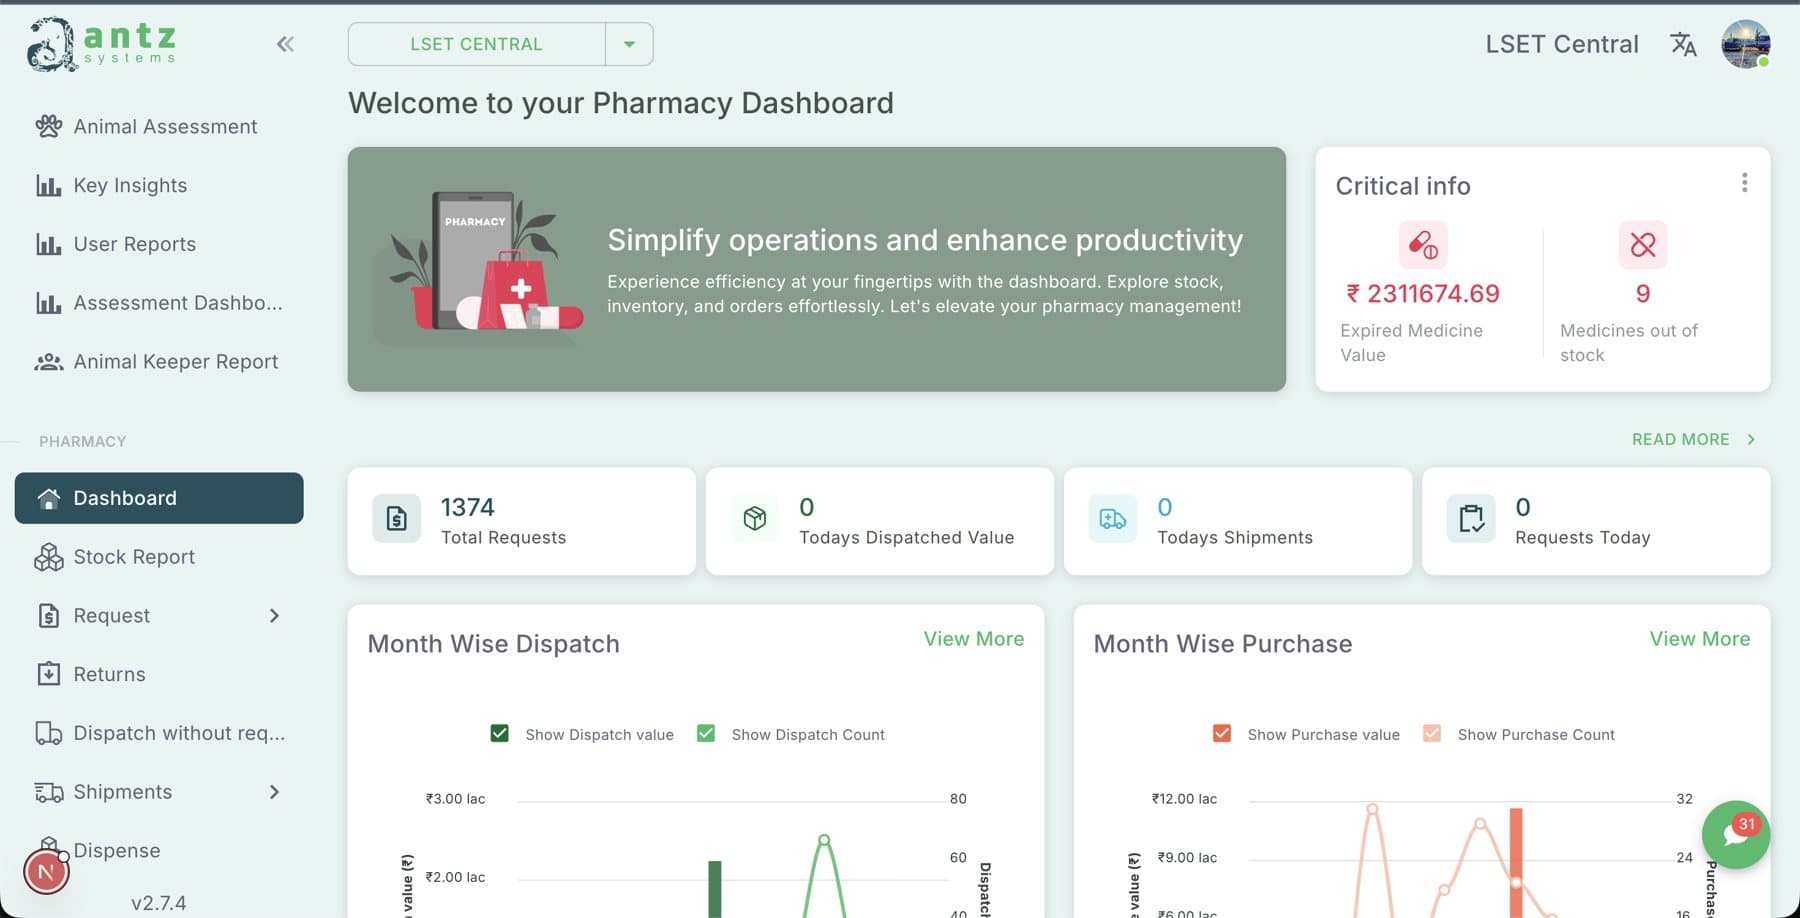The width and height of the screenshot is (1800, 918).
Task: Click the Animal Keeper Report people icon
Action: [x=49, y=362]
